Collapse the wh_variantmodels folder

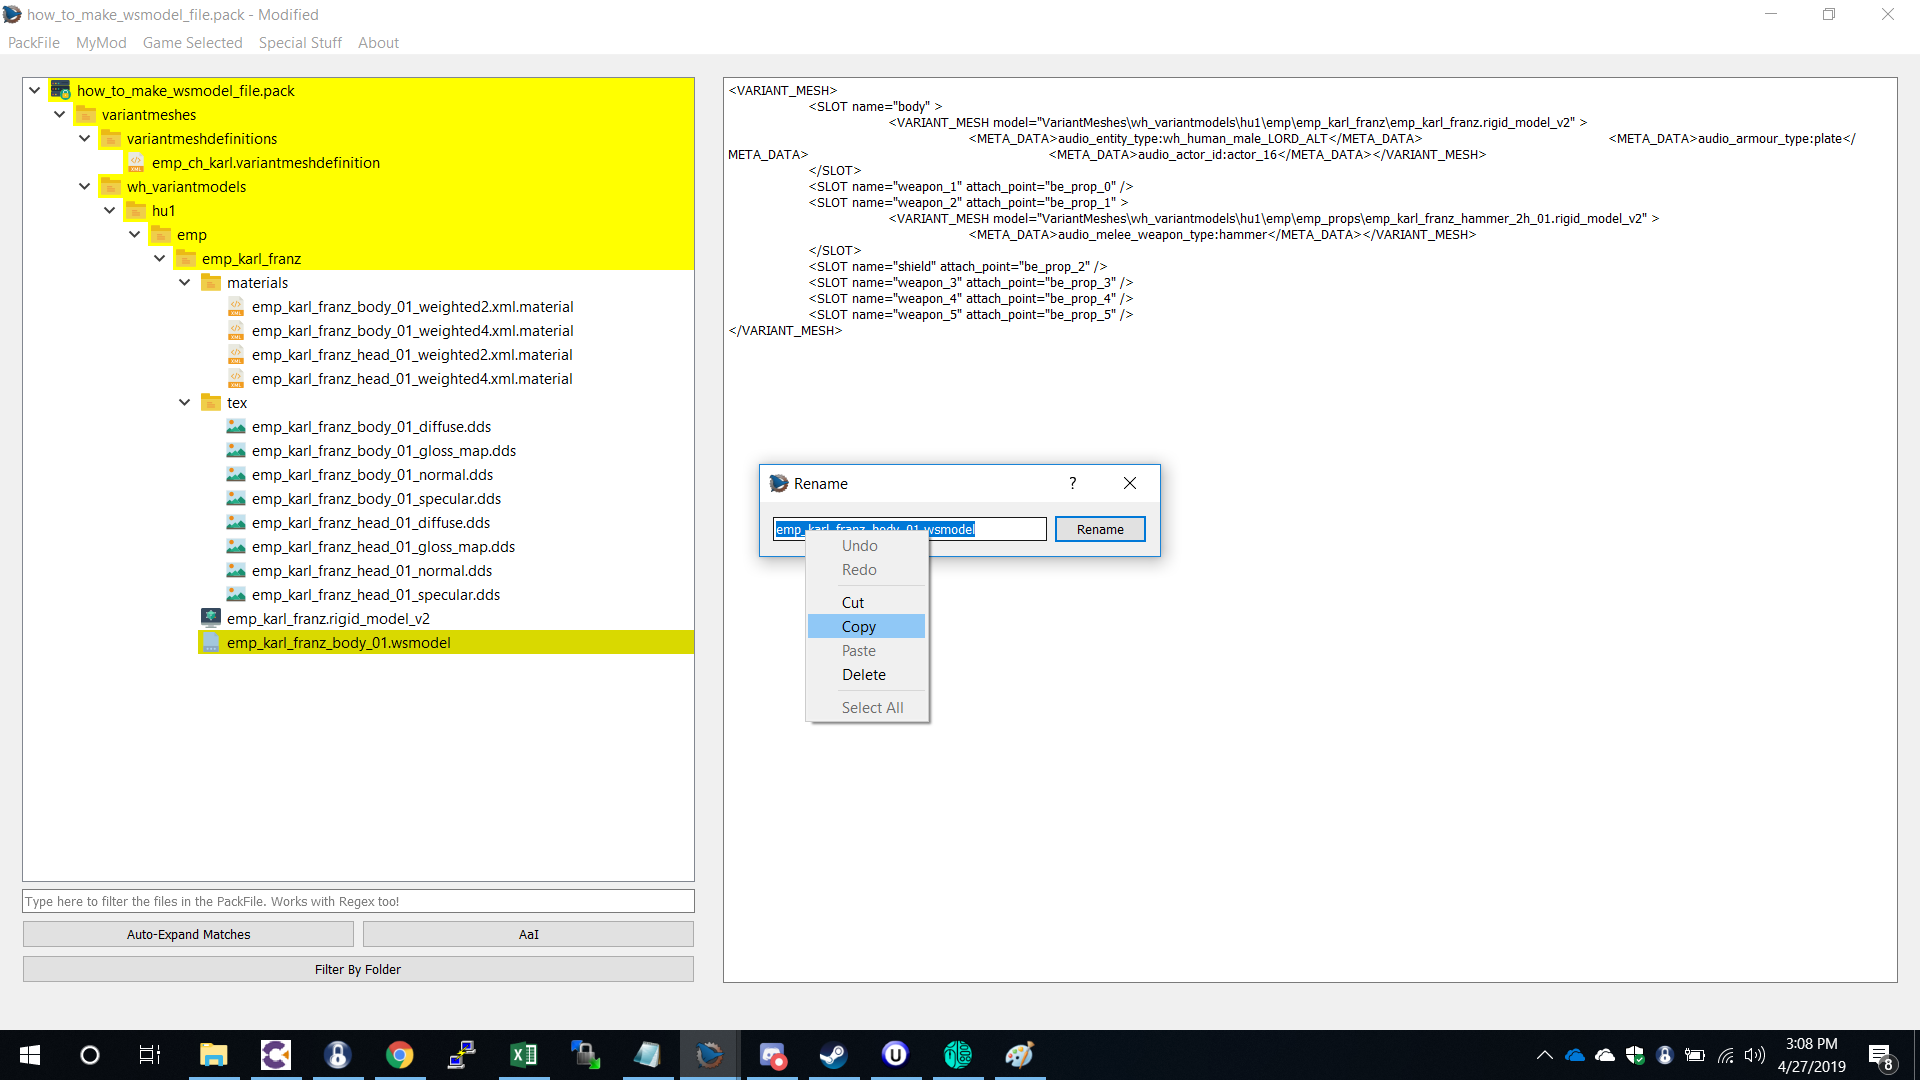click(85, 186)
